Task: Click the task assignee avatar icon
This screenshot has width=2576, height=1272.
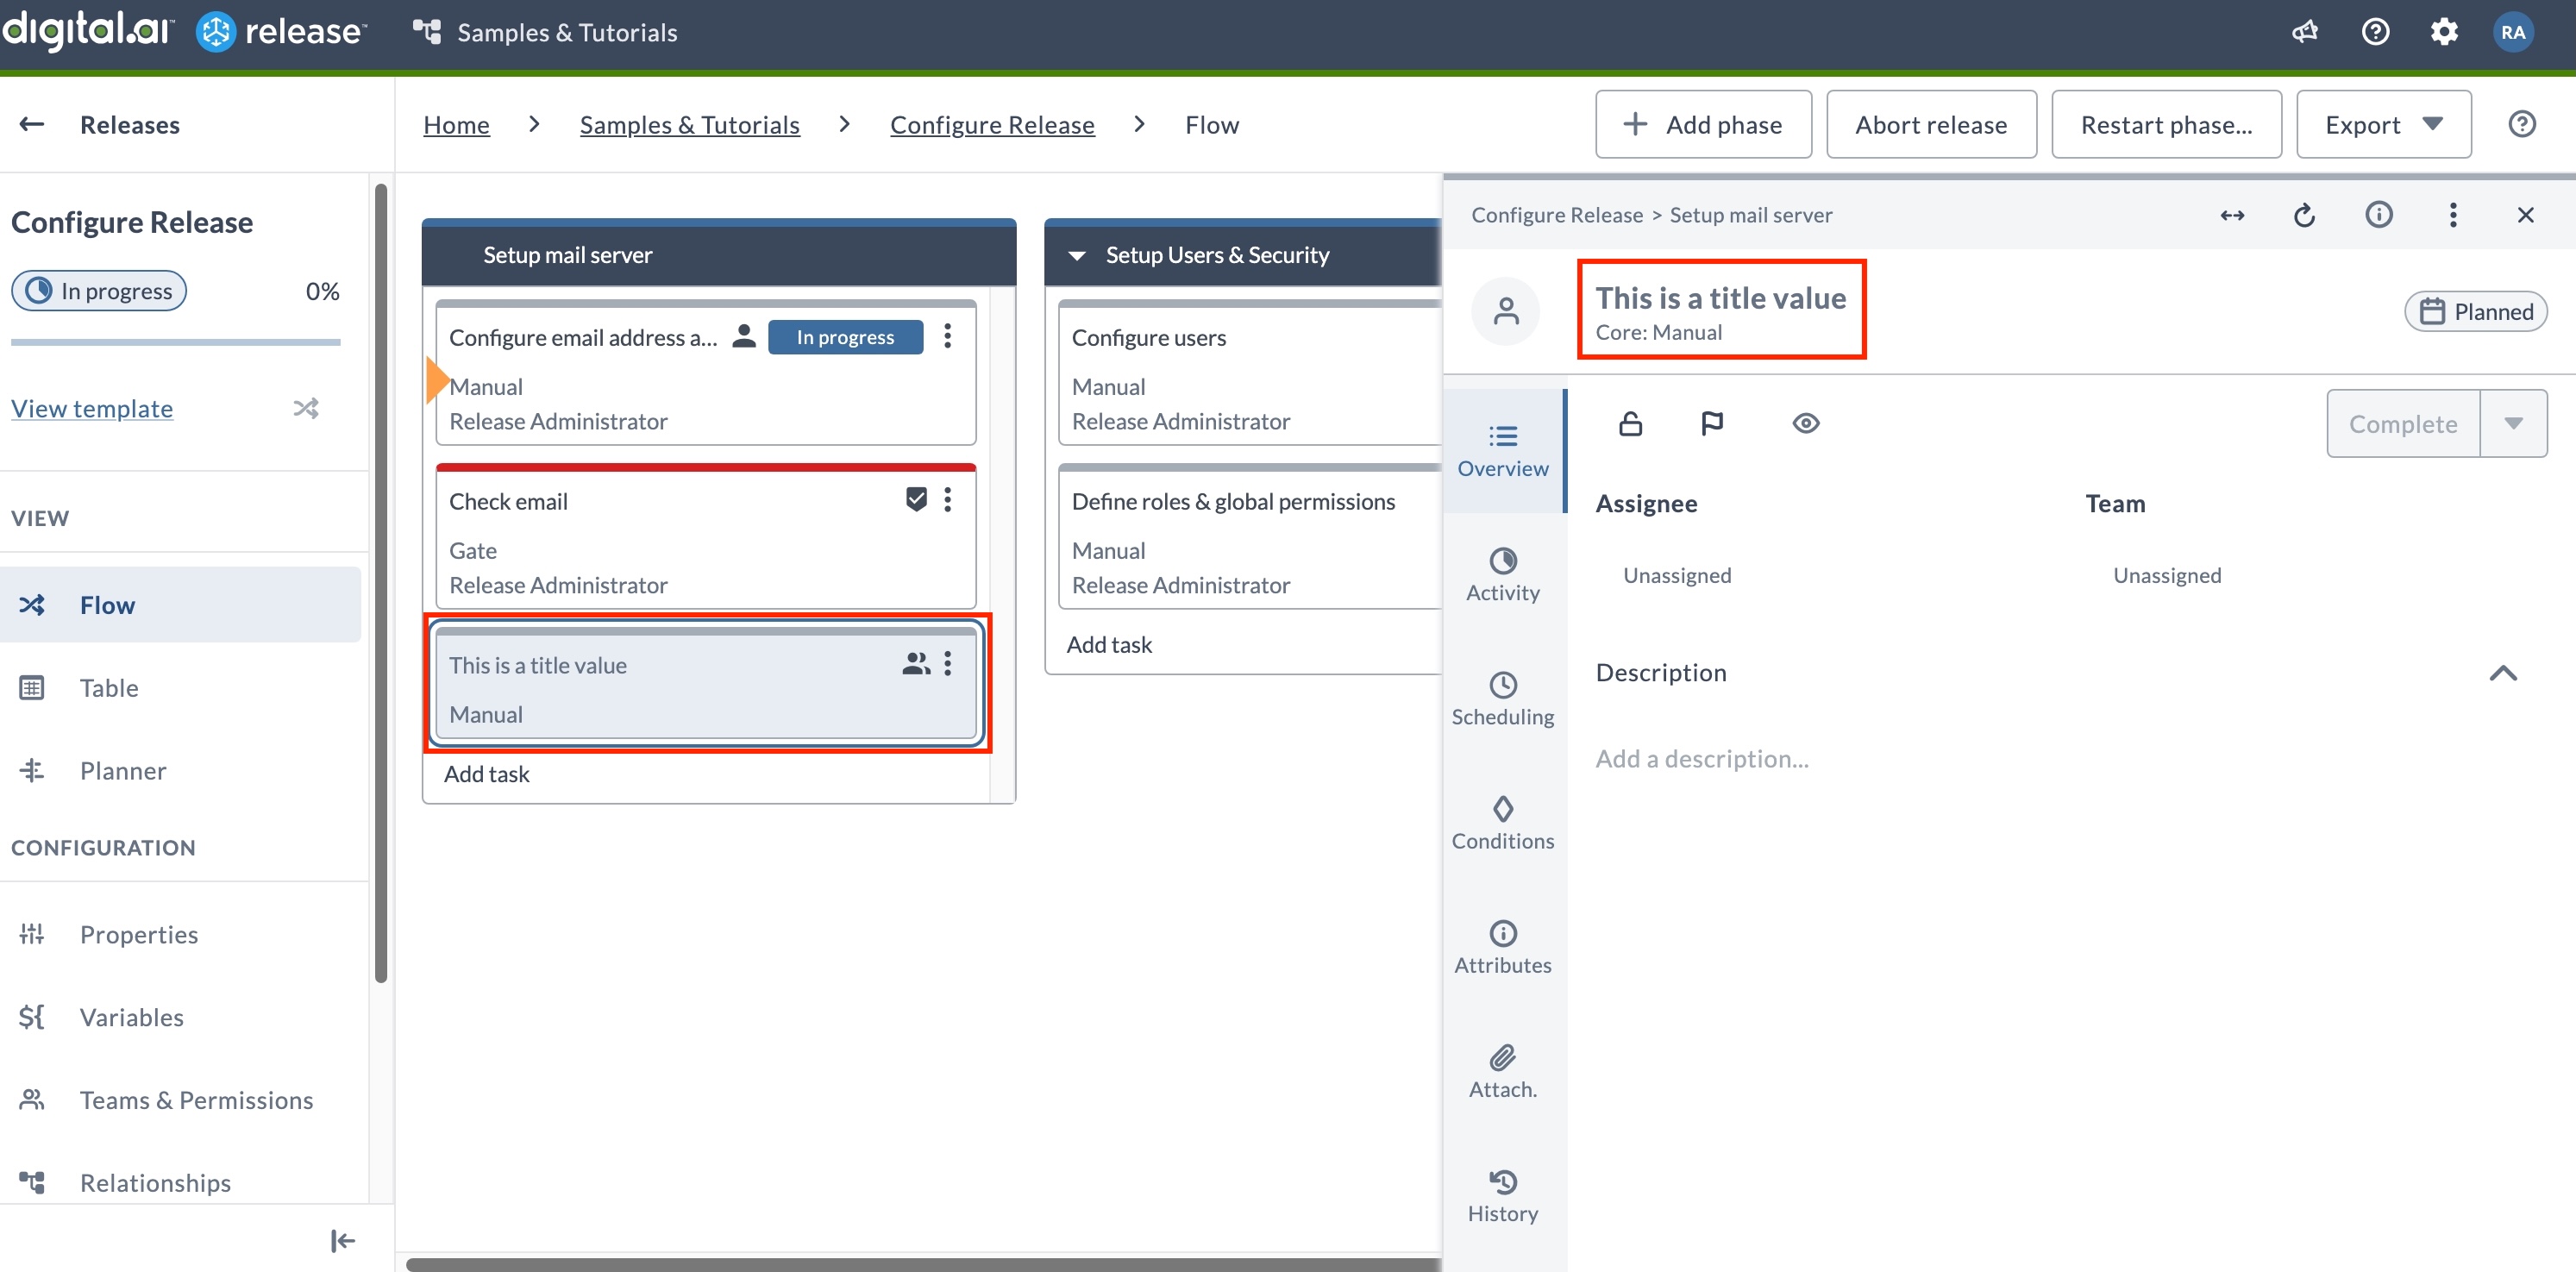Action: coord(1505,311)
